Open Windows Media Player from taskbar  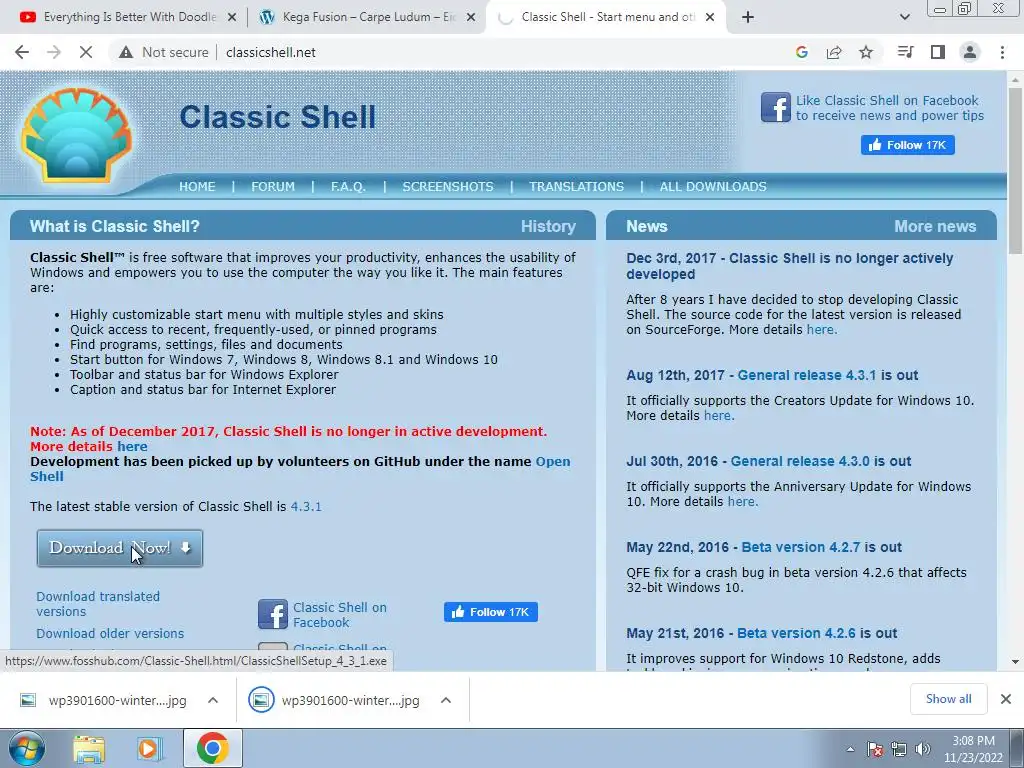coord(150,749)
